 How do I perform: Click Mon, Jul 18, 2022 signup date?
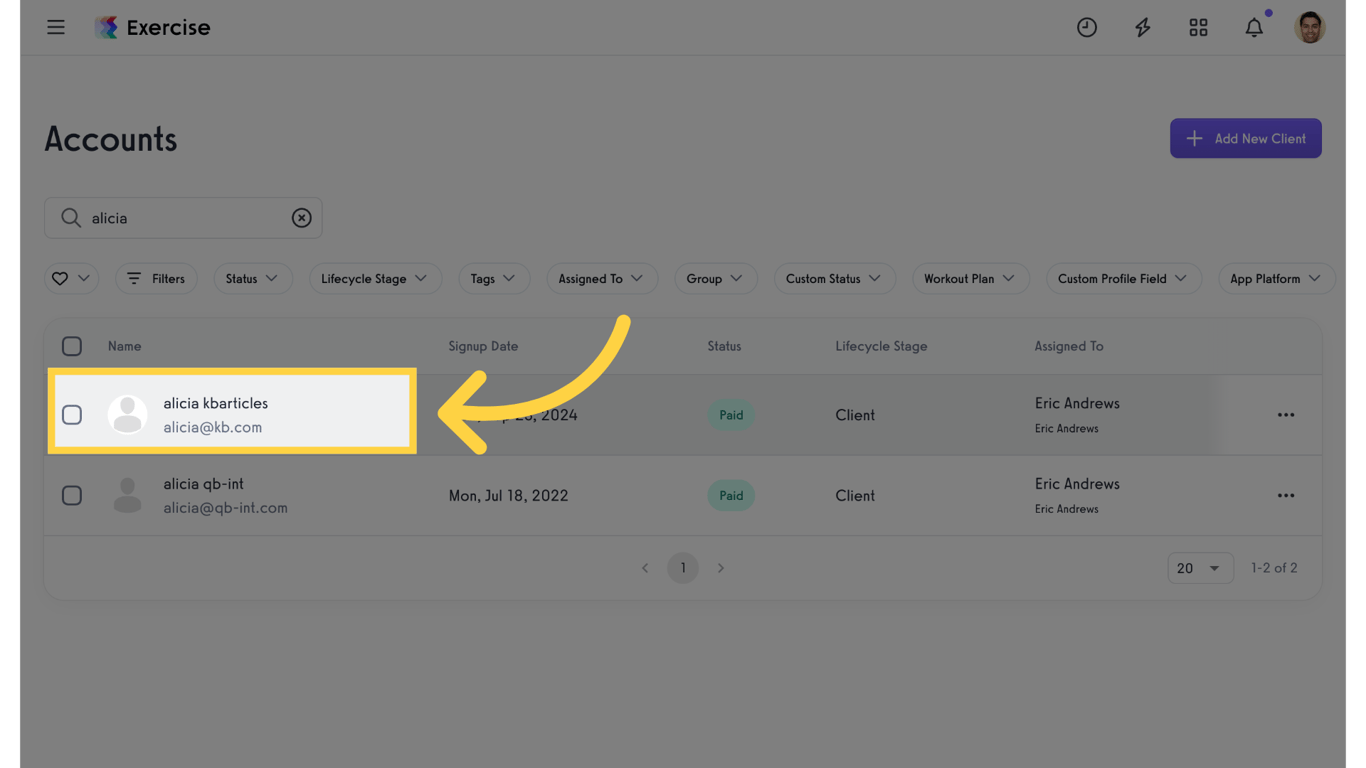point(508,496)
